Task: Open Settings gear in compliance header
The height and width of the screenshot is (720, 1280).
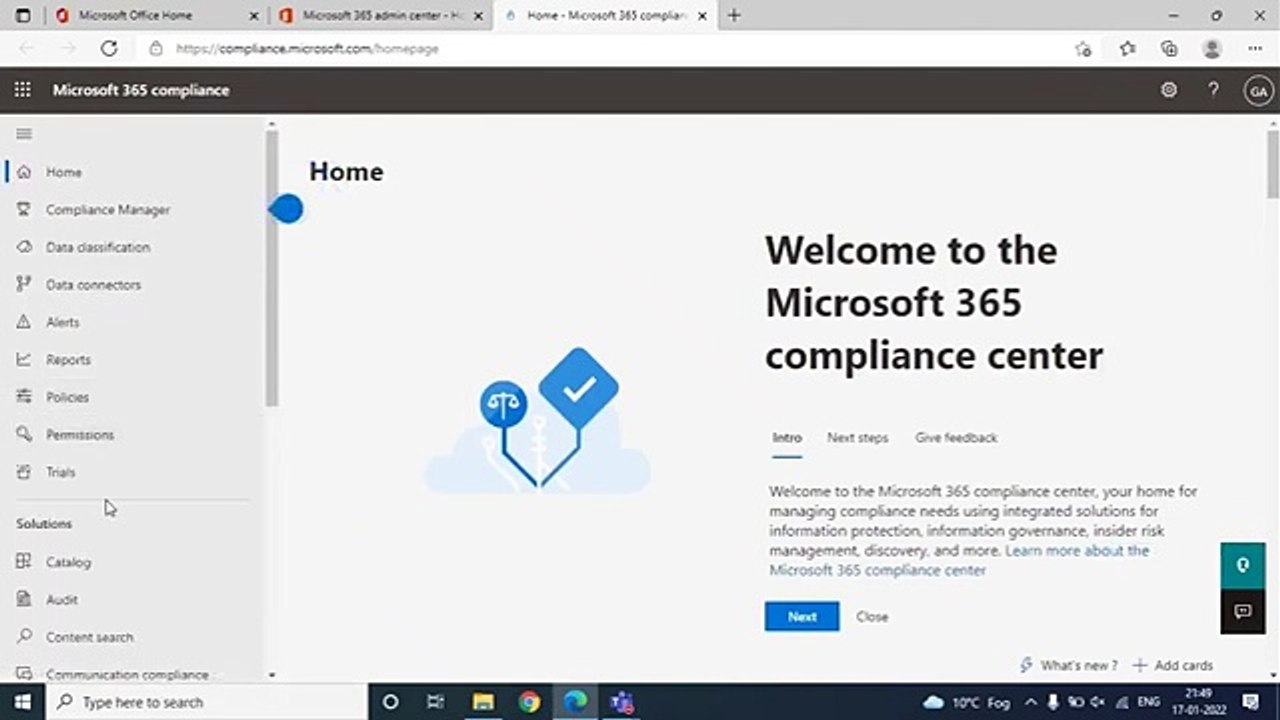Action: click(x=1169, y=90)
